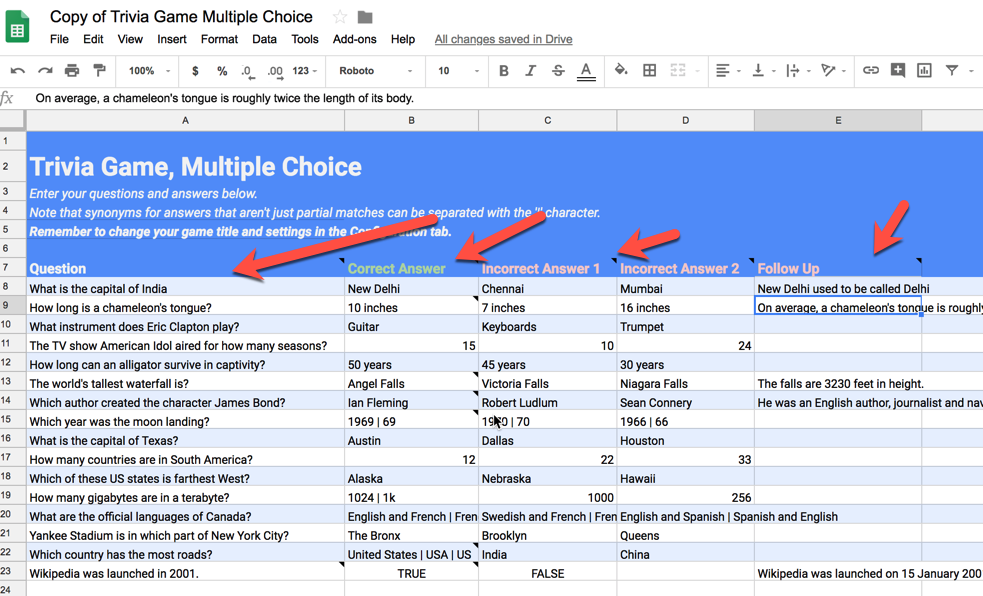
Task: Print the spreadsheet
Action: [72, 71]
